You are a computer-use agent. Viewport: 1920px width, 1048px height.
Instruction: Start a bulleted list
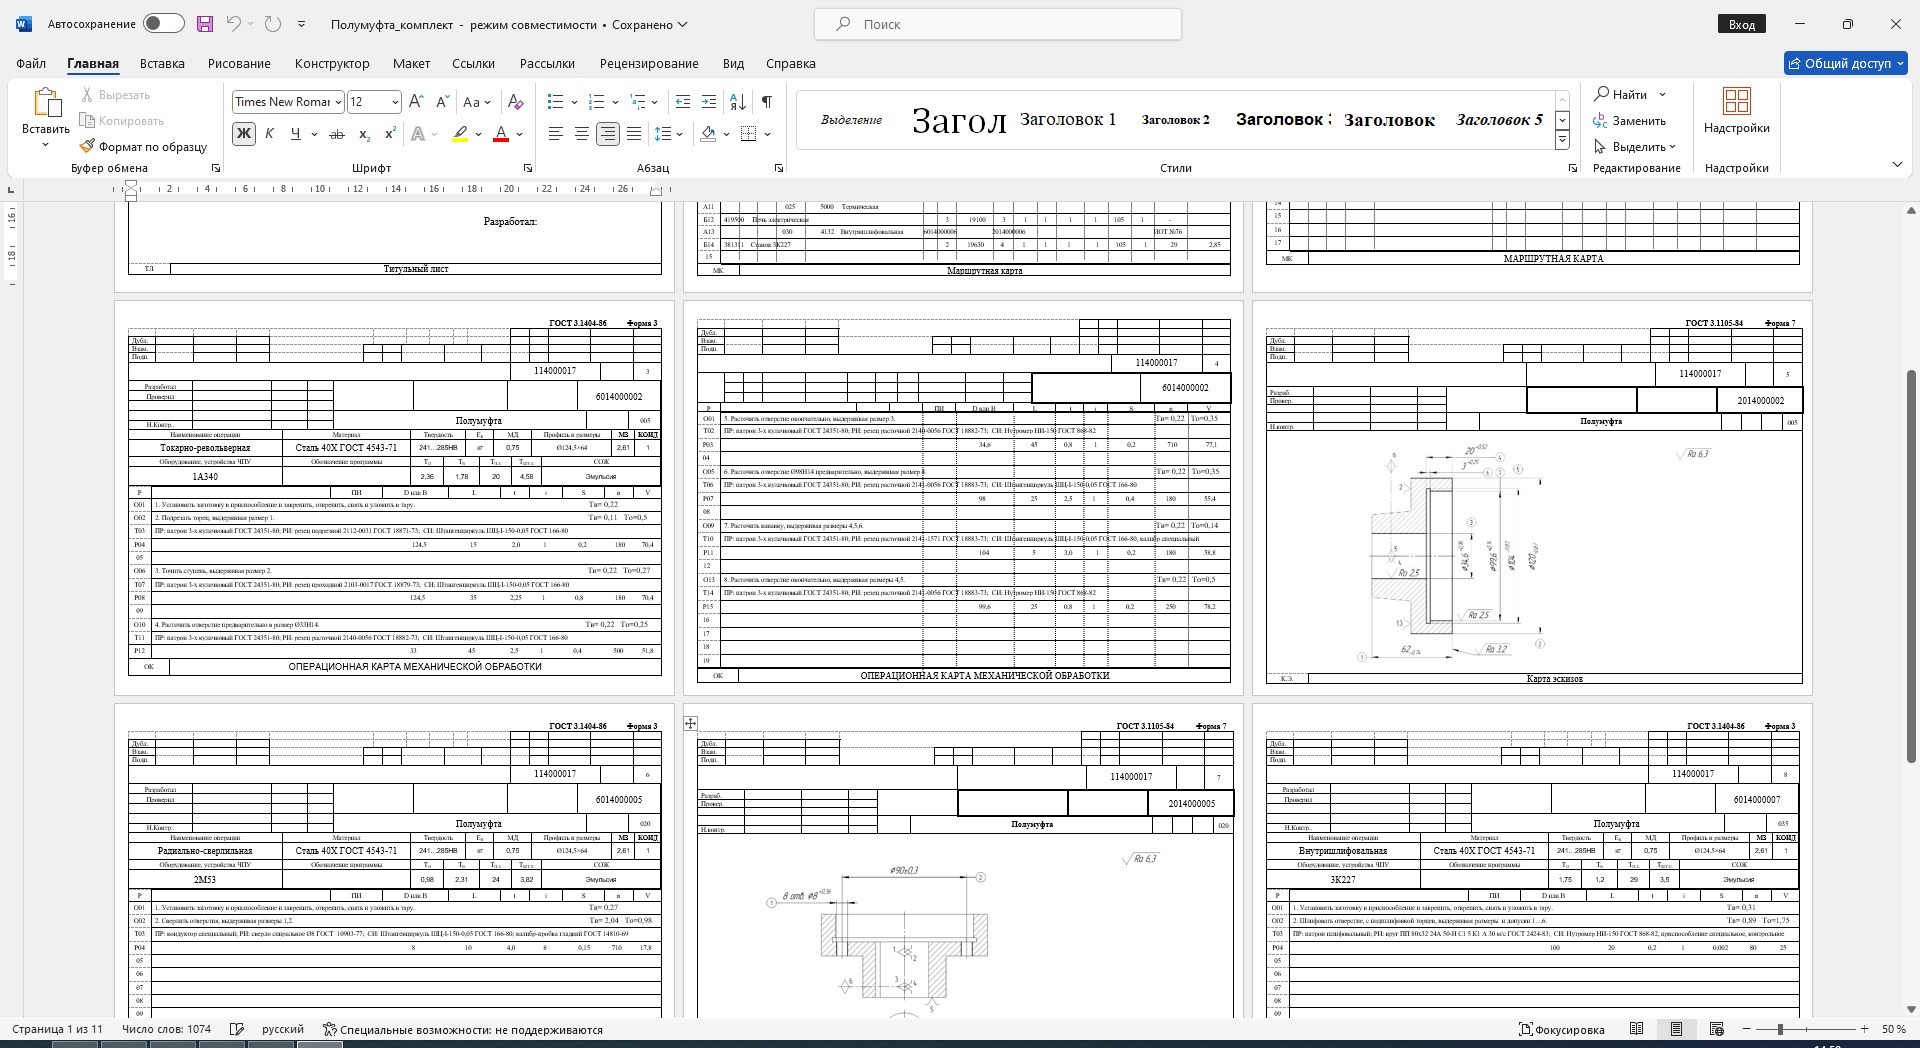click(556, 102)
